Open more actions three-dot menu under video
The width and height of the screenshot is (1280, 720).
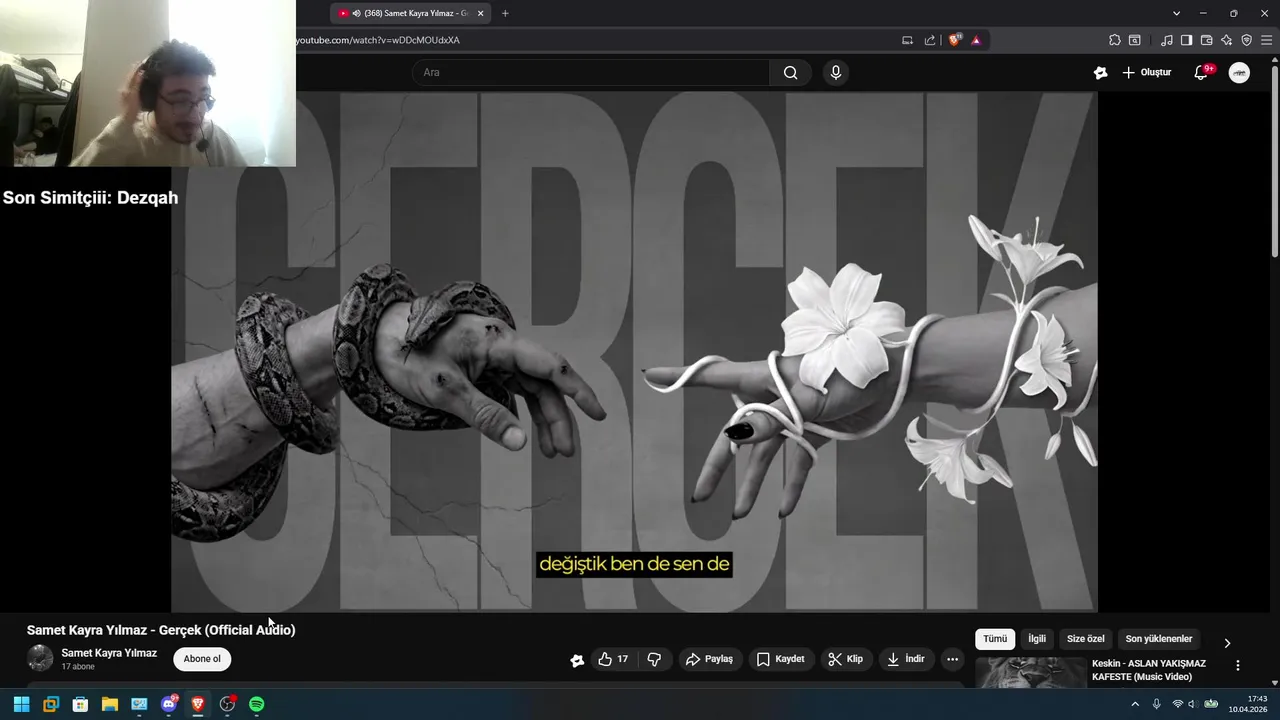tap(952, 659)
